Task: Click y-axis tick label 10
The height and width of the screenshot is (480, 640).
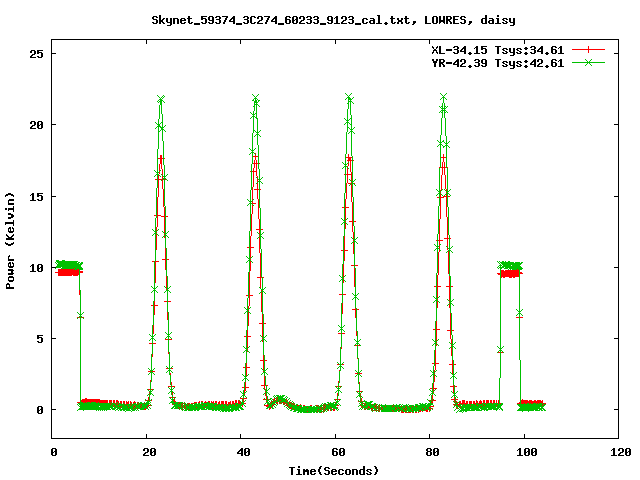Action: click(36, 268)
